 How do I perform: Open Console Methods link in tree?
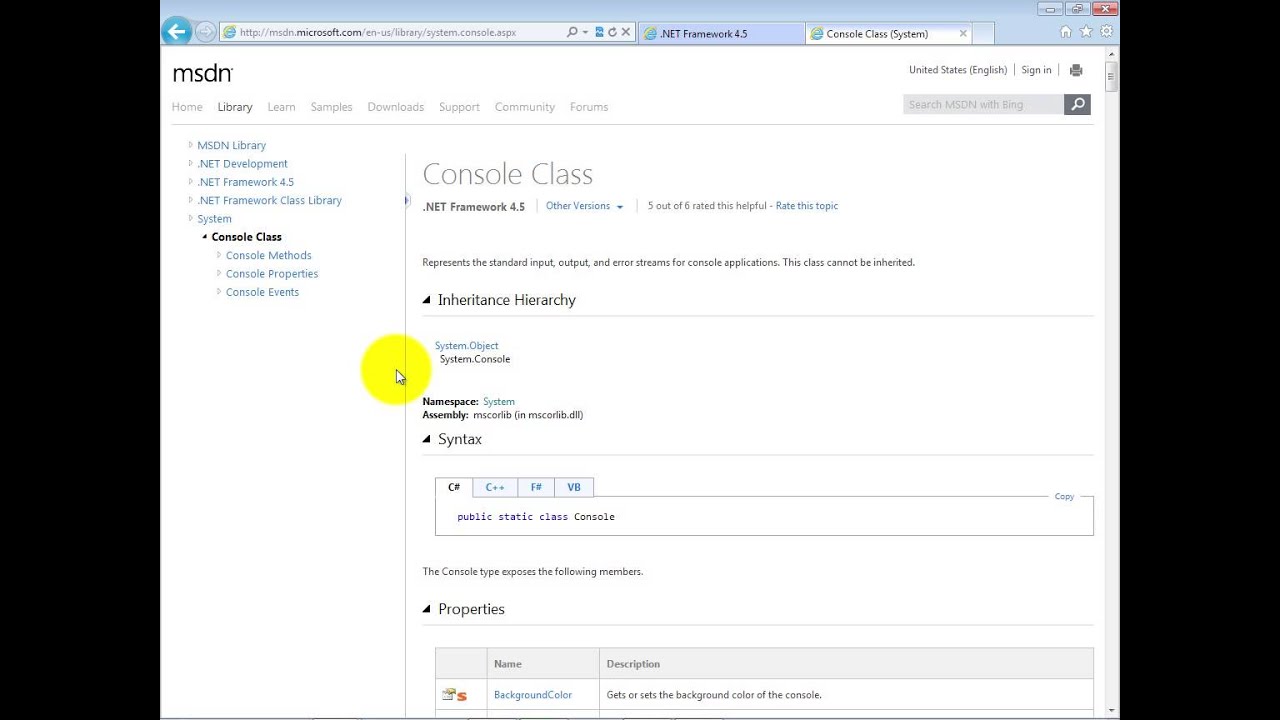[269, 255]
